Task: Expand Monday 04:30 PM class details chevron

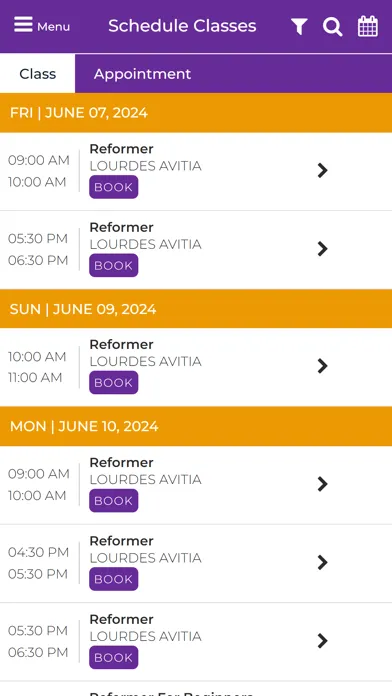Action: [323, 562]
